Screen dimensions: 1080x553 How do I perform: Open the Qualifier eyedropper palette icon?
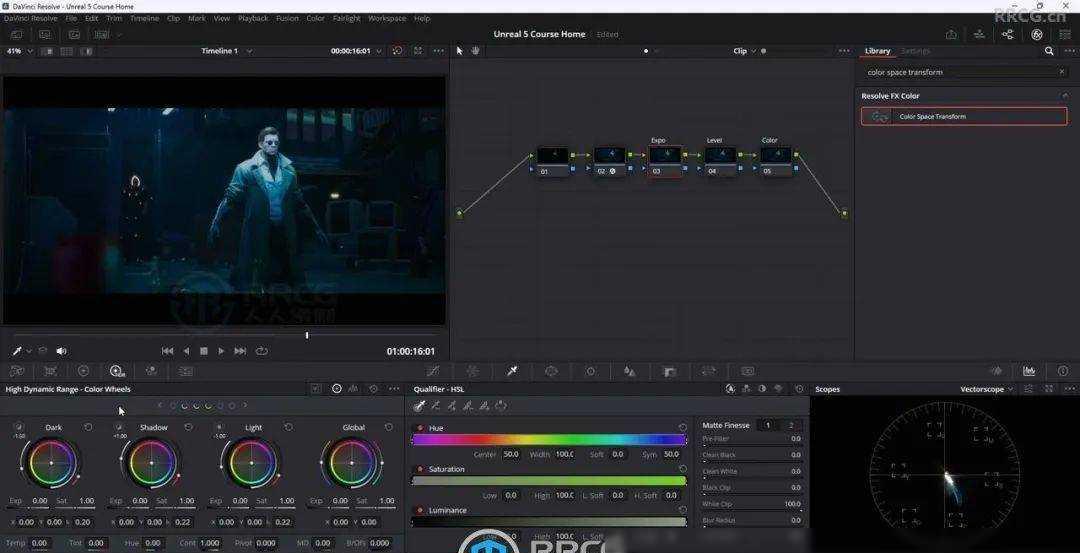(512, 371)
